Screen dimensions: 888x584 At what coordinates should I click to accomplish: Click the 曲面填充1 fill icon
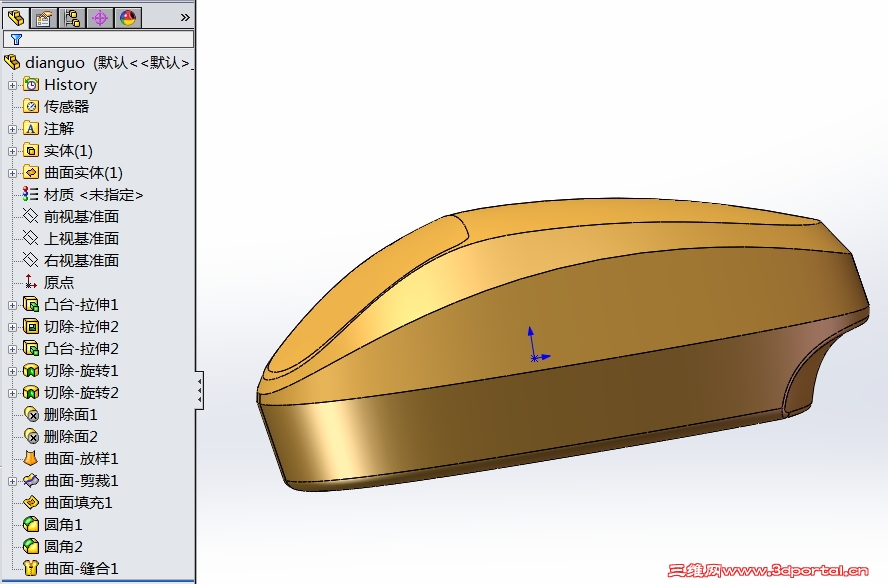(31, 502)
